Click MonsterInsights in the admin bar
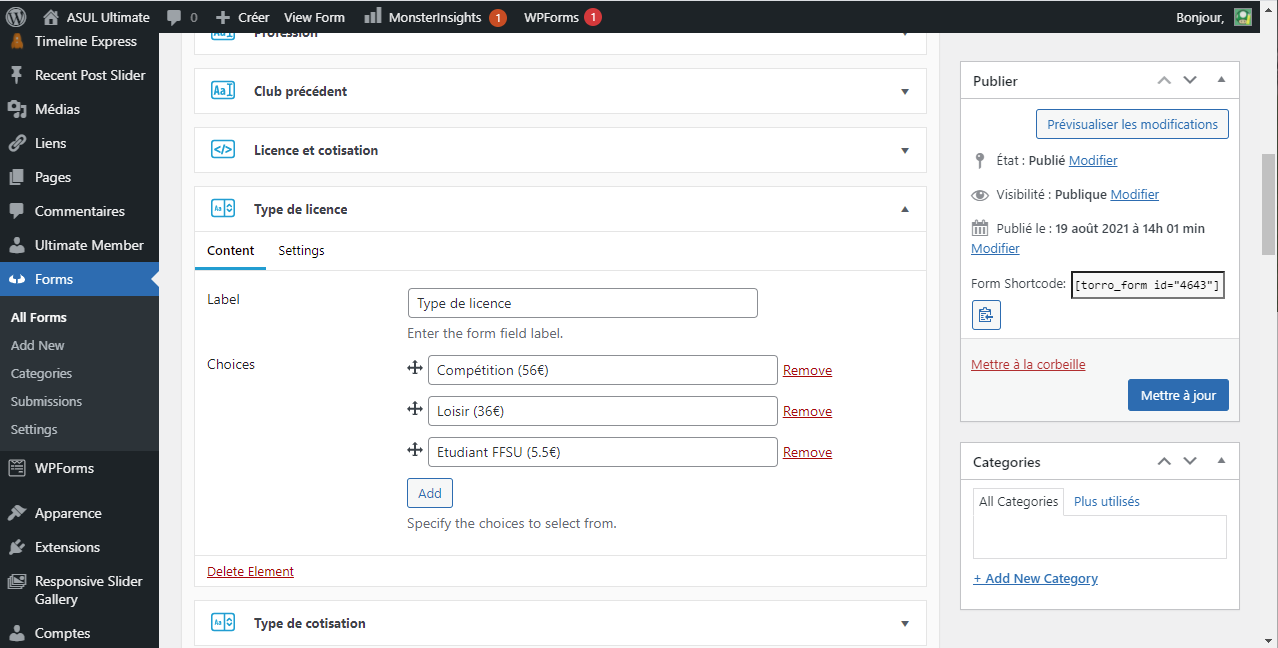The width and height of the screenshot is (1278, 648). point(434,17)
